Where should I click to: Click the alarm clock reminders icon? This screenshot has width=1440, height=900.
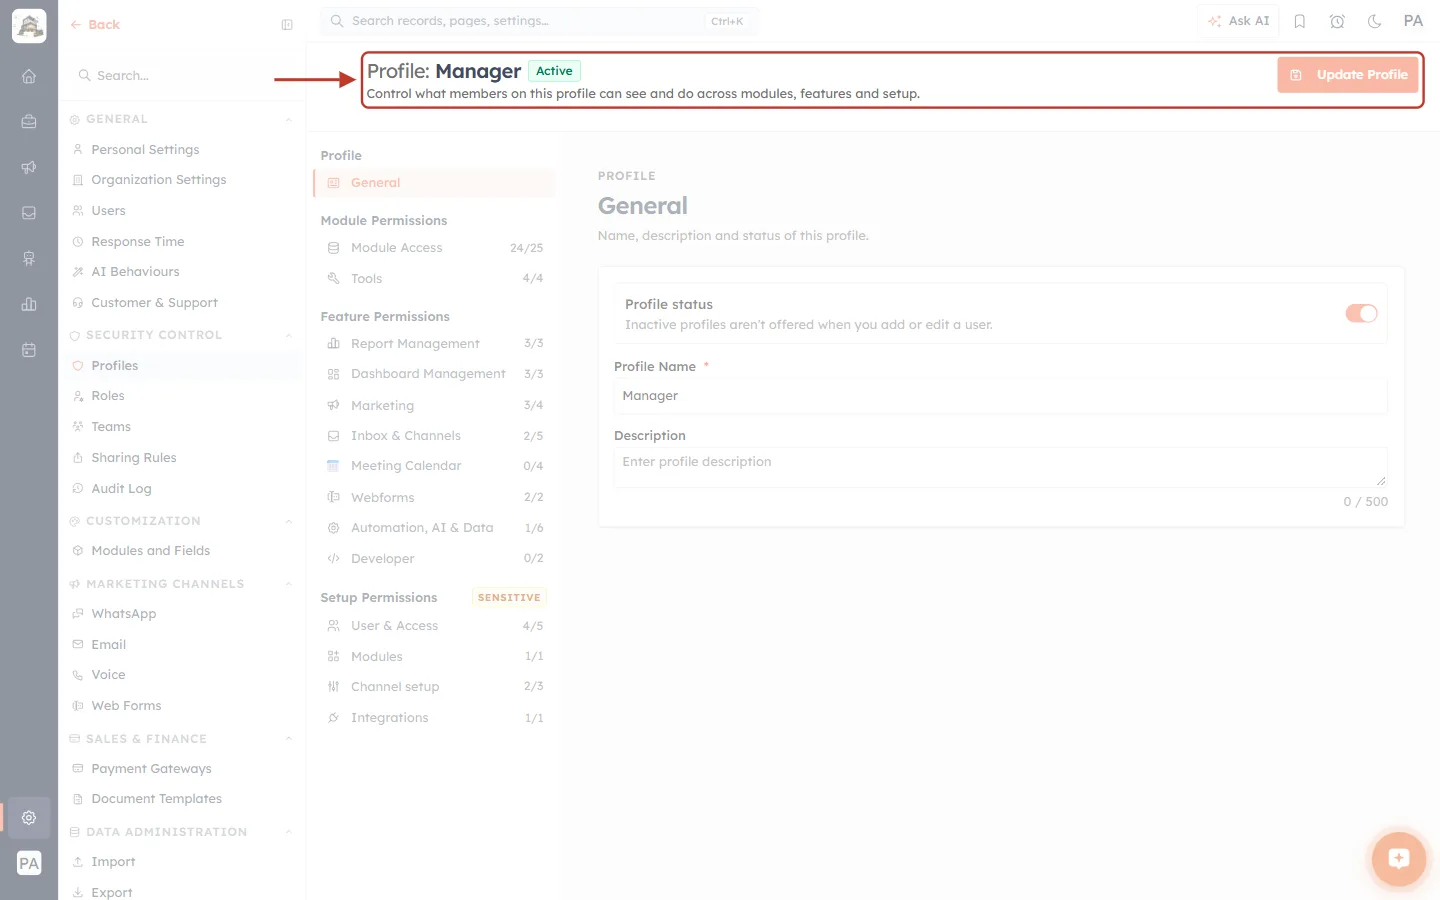point(1337,21)
